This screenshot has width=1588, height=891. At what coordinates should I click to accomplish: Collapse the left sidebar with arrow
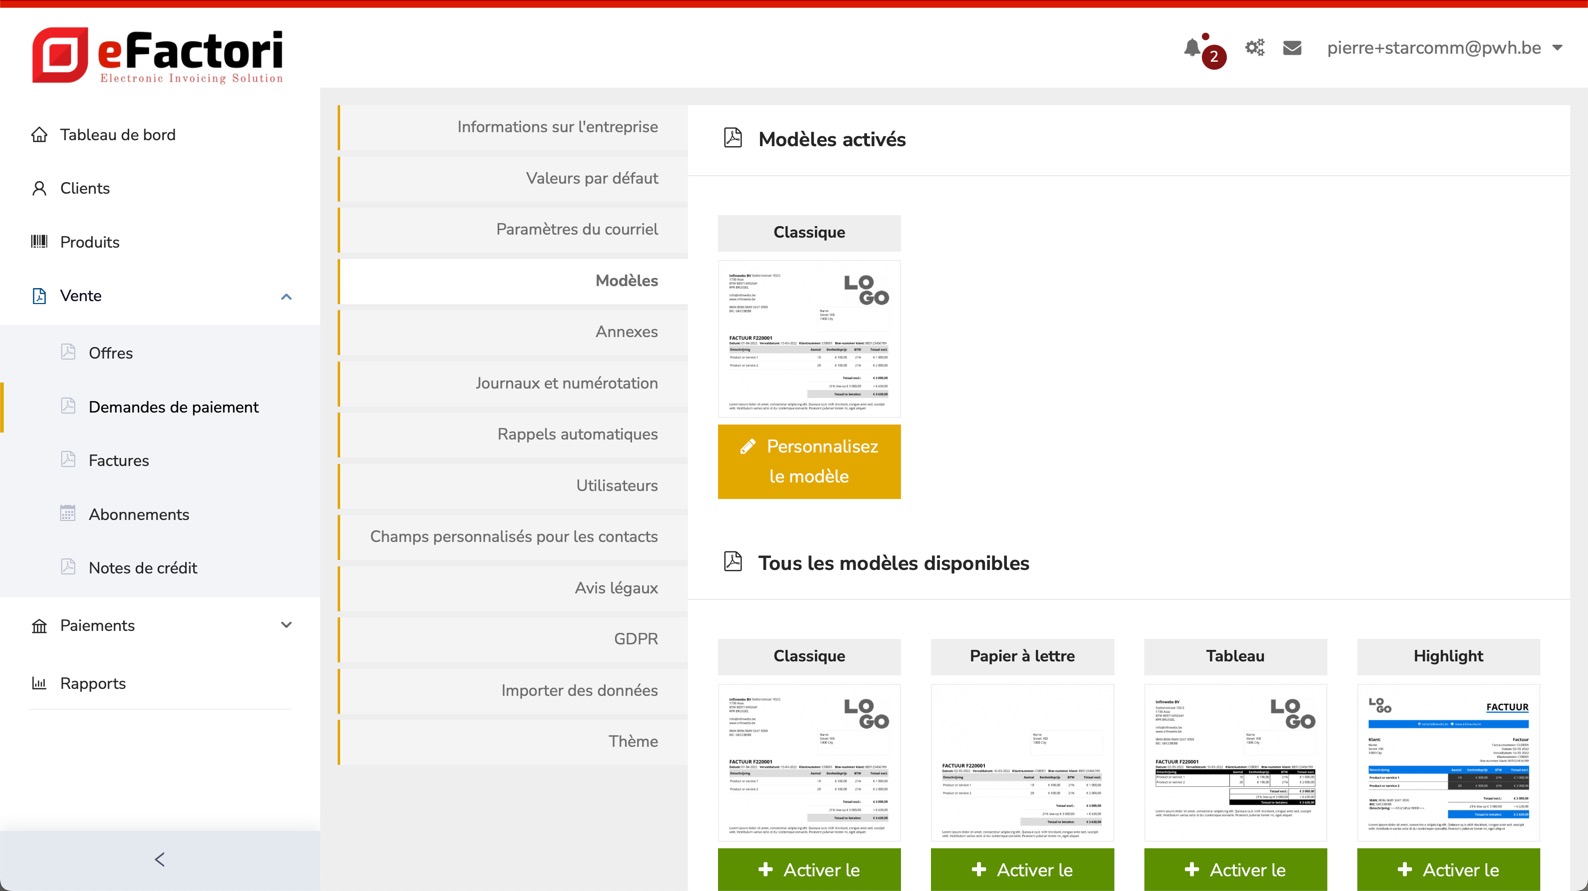(160, 860)
